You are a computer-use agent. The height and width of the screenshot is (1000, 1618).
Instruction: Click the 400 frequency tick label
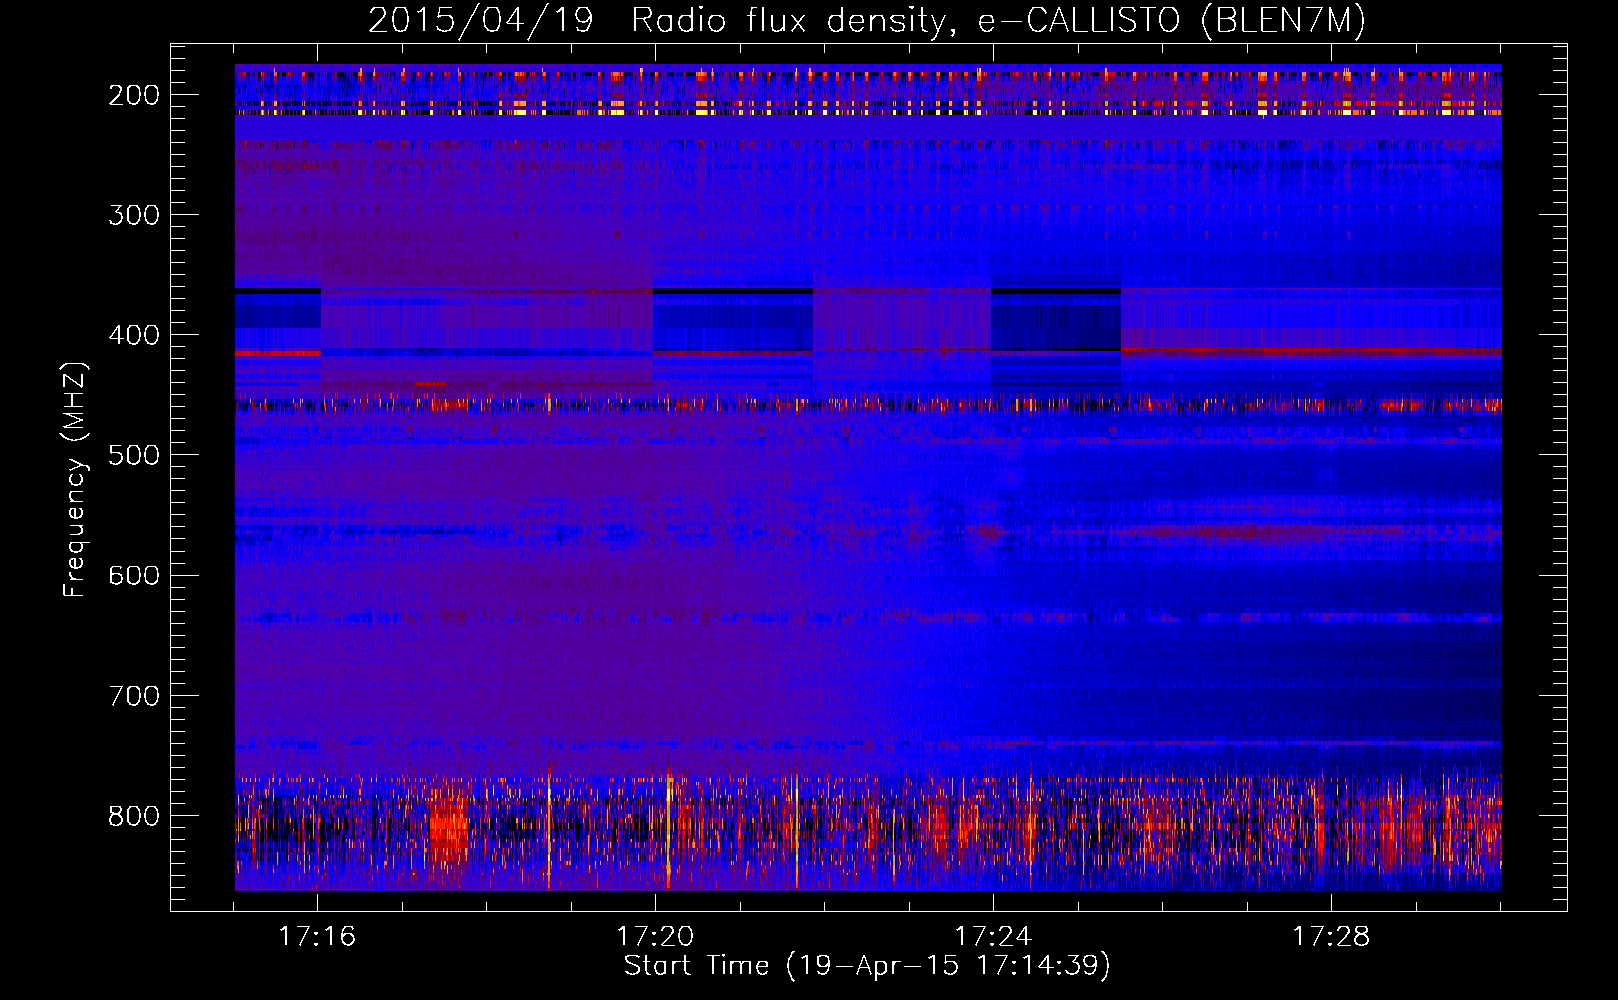coord(134,335)
